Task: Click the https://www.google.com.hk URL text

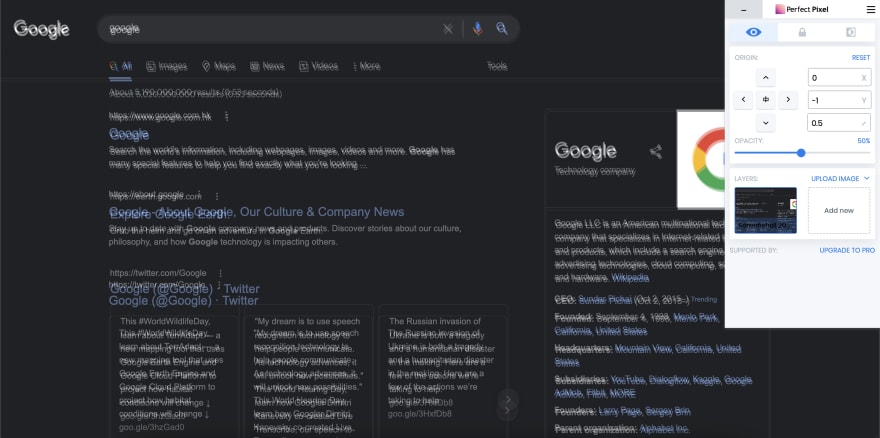Action: point(160,116)
